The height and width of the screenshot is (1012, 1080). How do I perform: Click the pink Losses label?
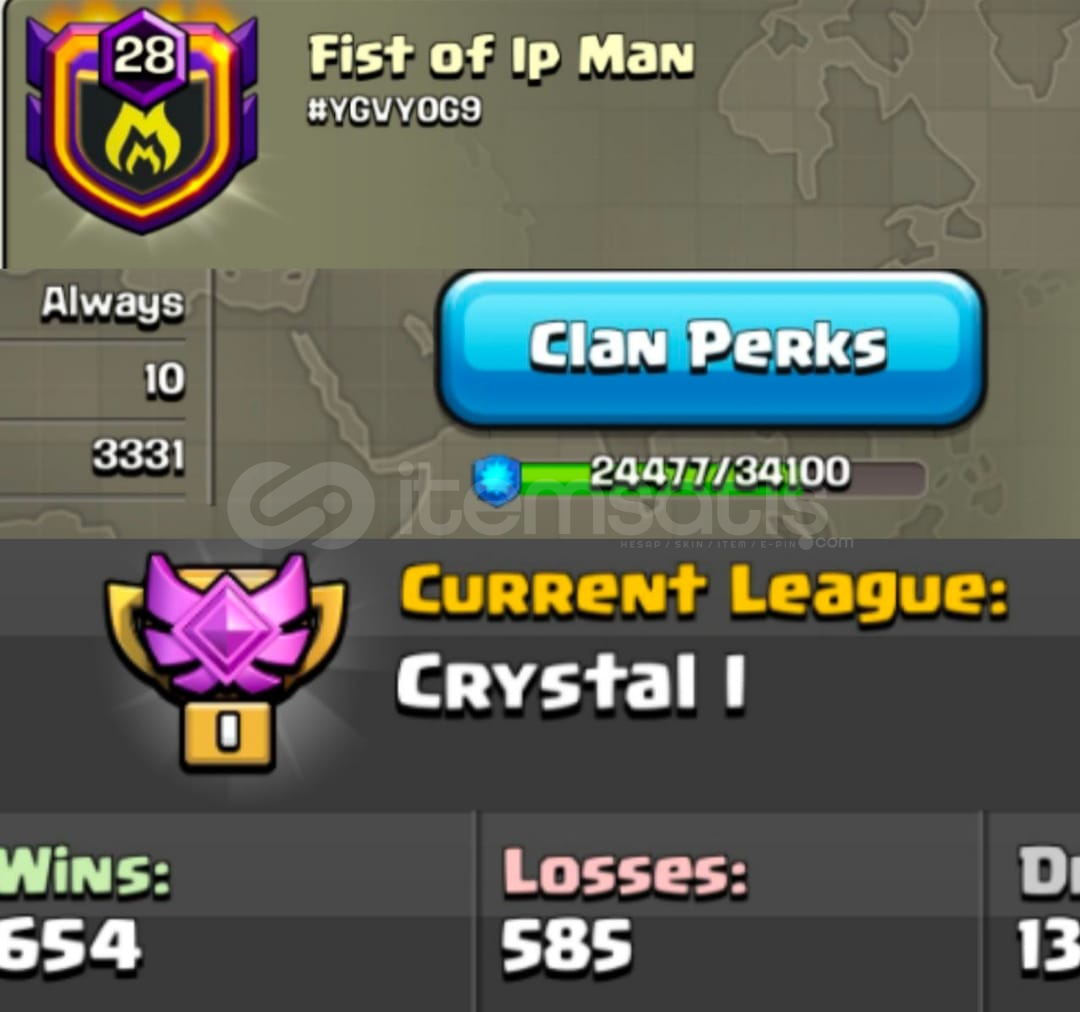coord(625,872)
